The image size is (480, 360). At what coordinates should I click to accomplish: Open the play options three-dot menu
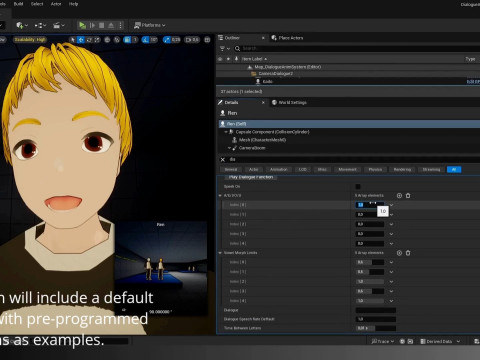click(x=120, y=25)
